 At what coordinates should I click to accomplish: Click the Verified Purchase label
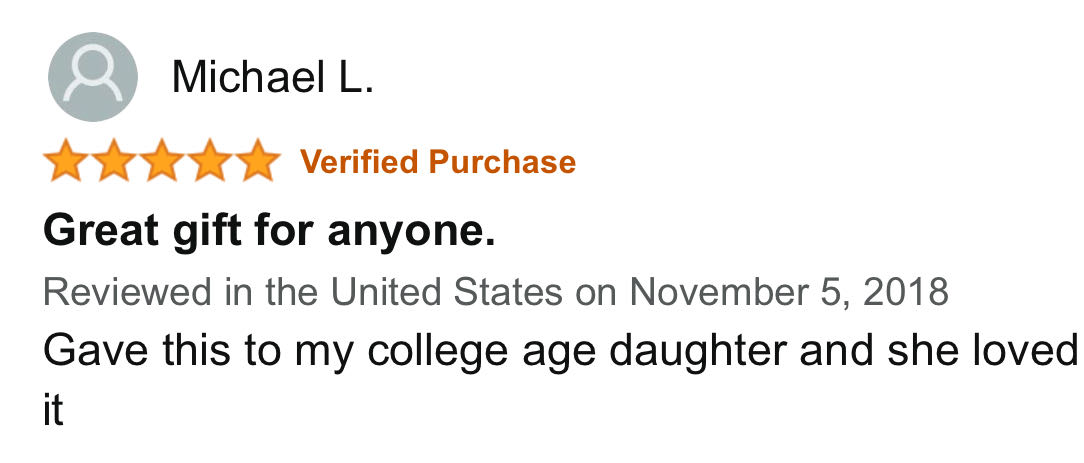[x=438, y=162]
